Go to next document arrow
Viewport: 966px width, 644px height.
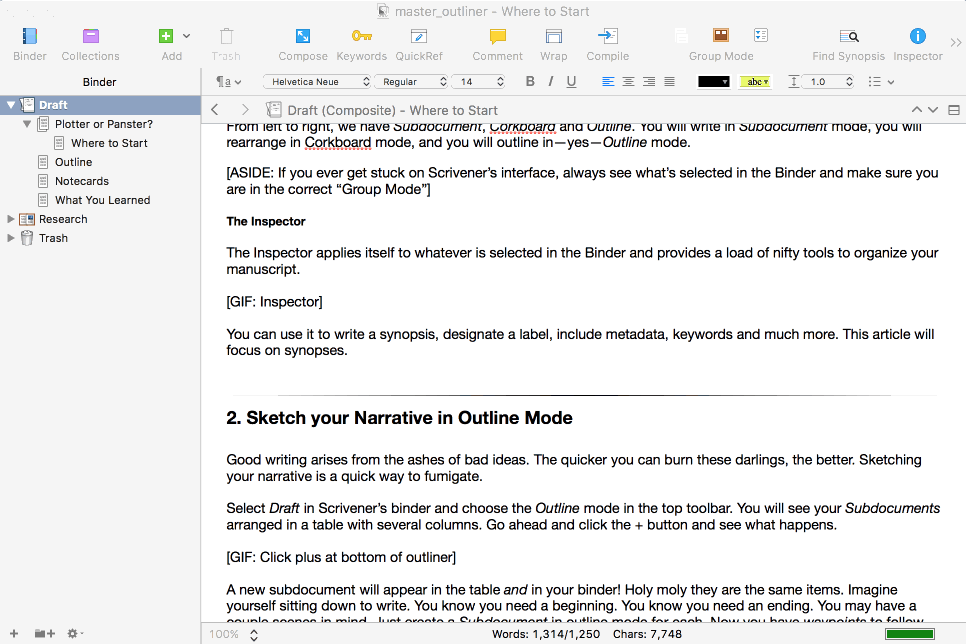(x=933, y=110)
